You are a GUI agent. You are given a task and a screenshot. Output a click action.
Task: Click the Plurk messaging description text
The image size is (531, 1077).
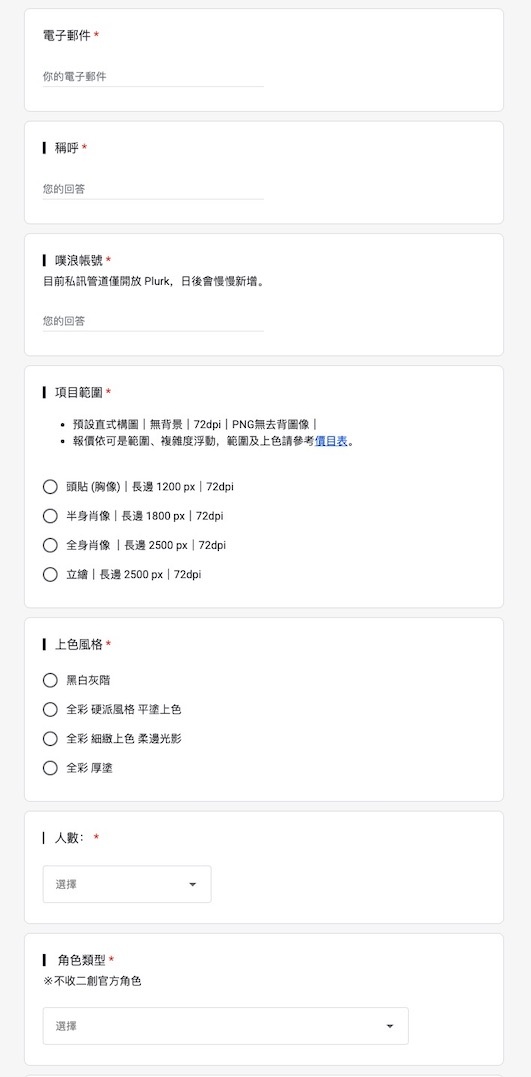point(153,281)
